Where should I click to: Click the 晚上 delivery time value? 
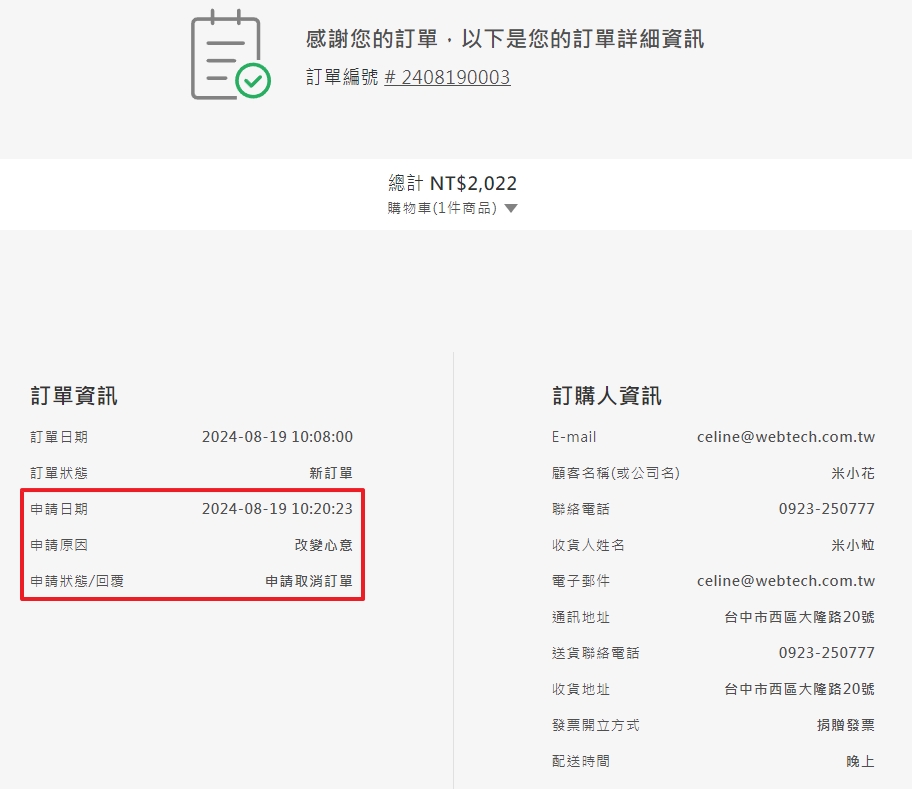tap(860, 761)
